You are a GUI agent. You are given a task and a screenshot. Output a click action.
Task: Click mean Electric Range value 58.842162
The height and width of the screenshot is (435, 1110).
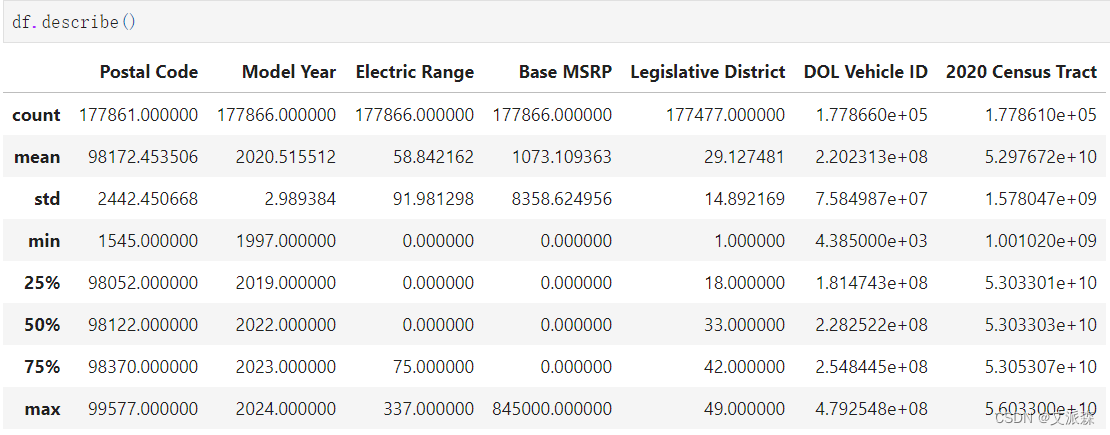point(433,157)
